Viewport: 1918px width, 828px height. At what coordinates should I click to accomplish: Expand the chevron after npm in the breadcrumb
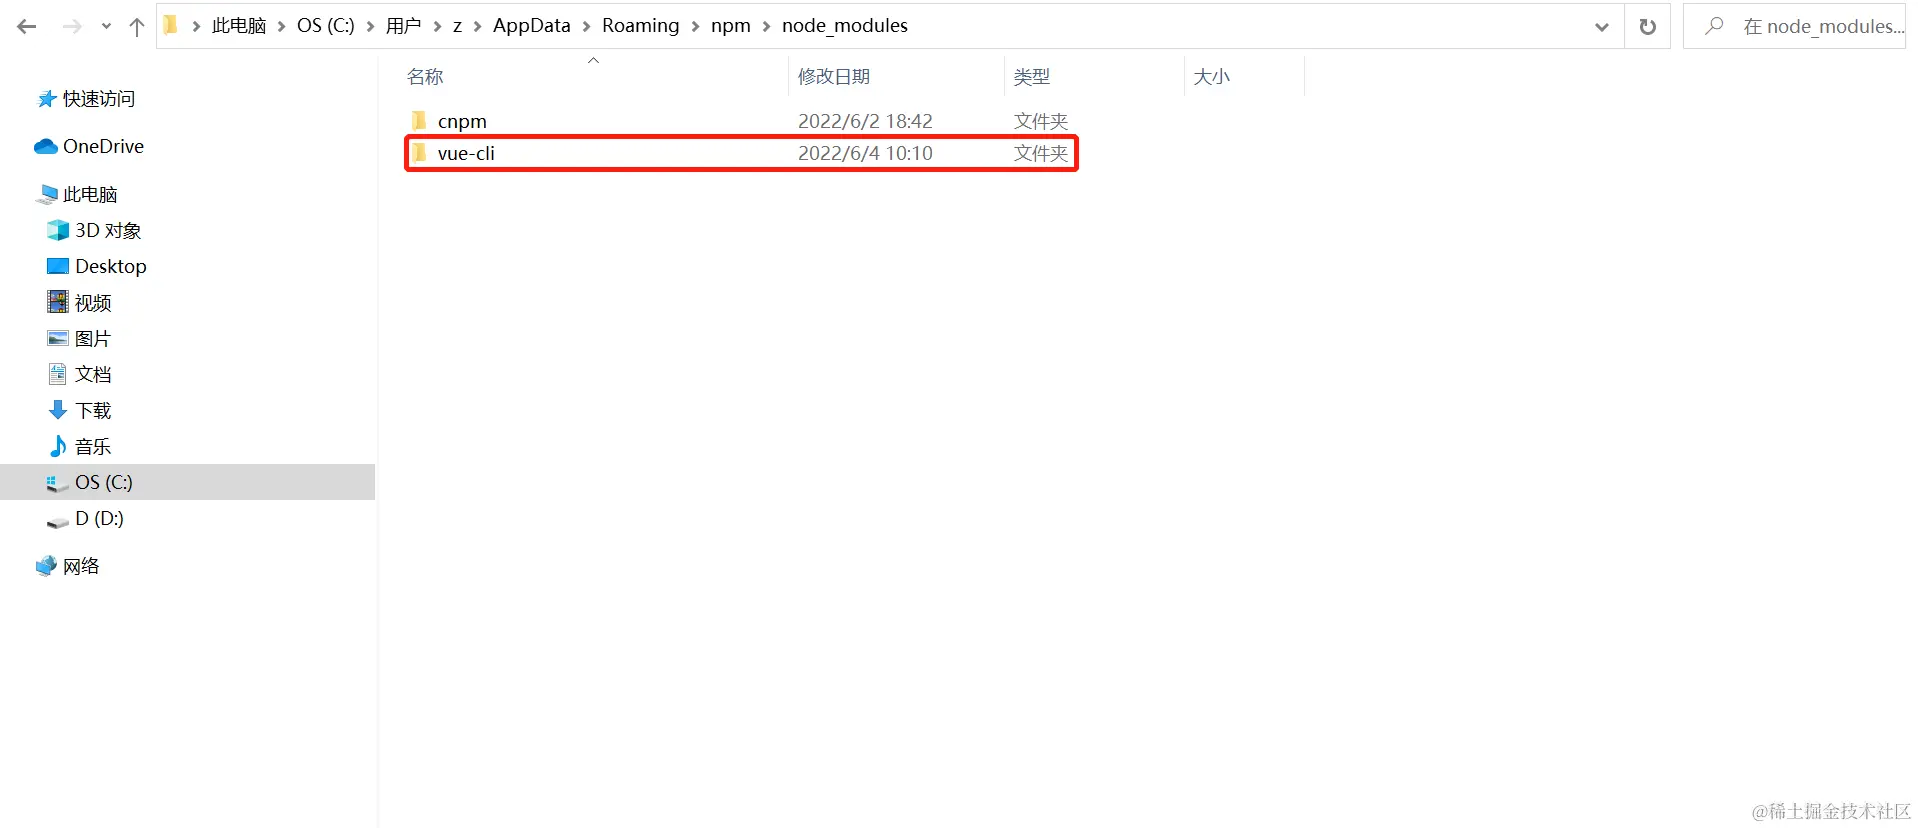point(767,26)
